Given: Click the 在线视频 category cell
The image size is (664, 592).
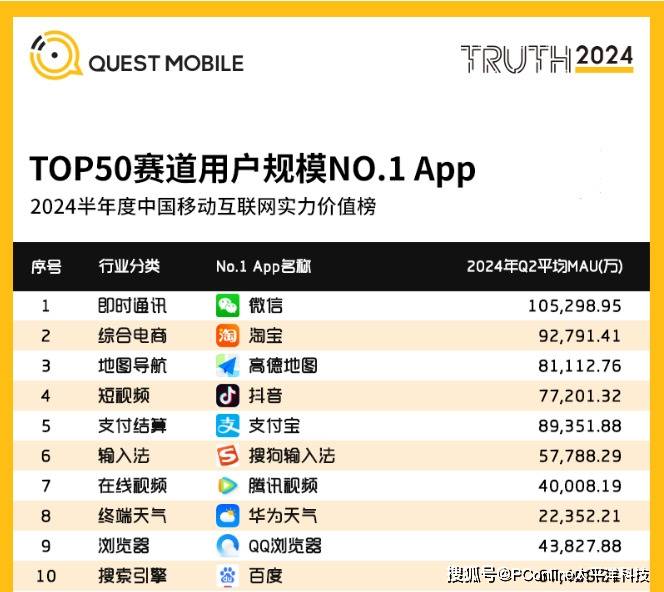Looking at the screenshot, I should (132, 486).
